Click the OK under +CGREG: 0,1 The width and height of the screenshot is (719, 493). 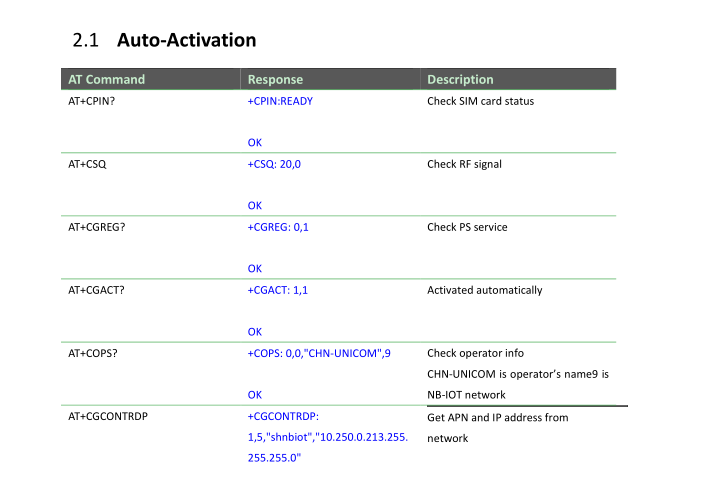254,269
